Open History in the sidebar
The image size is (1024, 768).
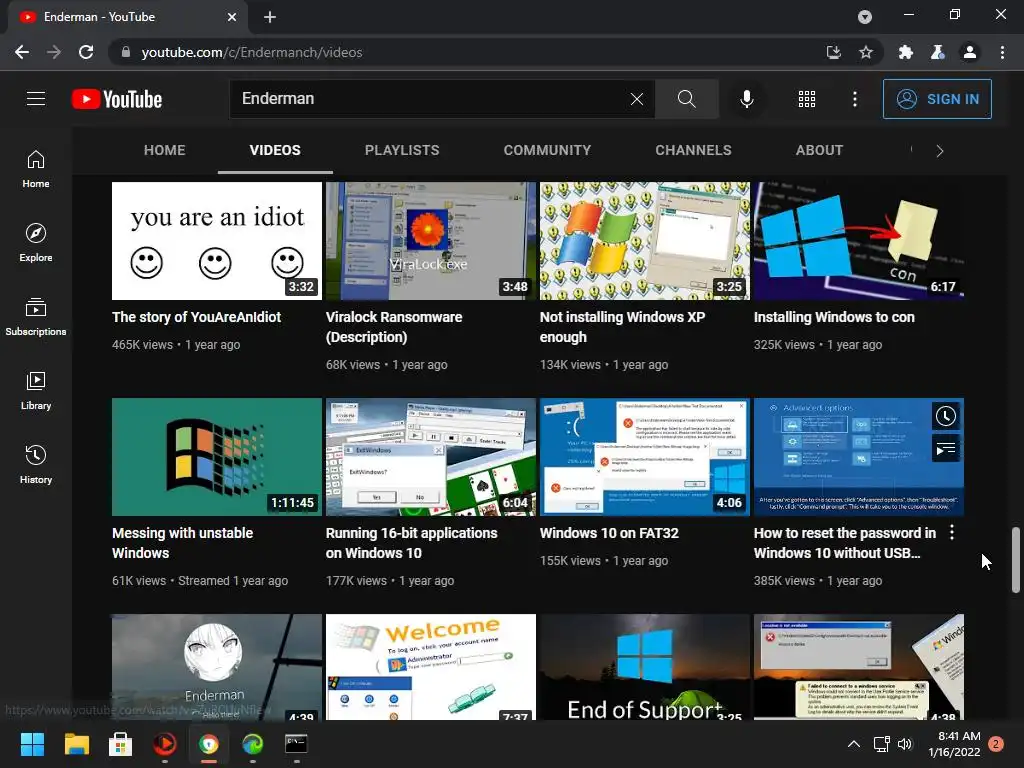tap(36, 464)
